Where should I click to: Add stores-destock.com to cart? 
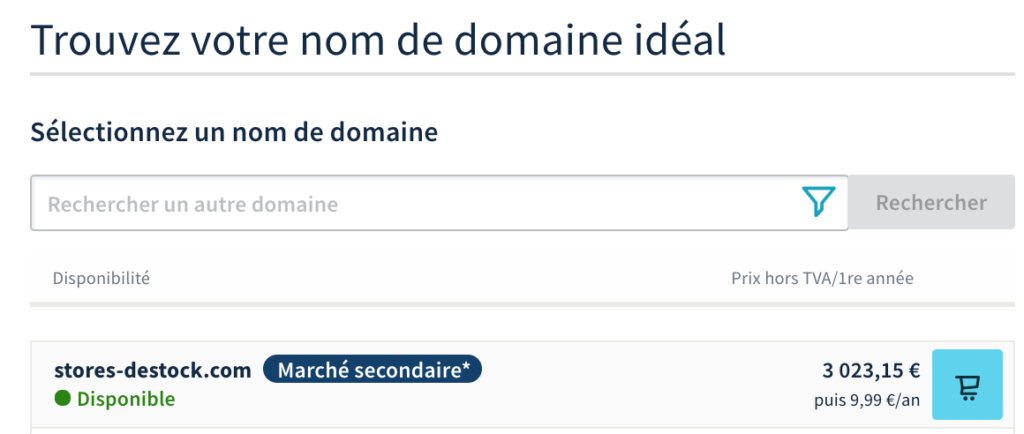(x=967, y=385)
